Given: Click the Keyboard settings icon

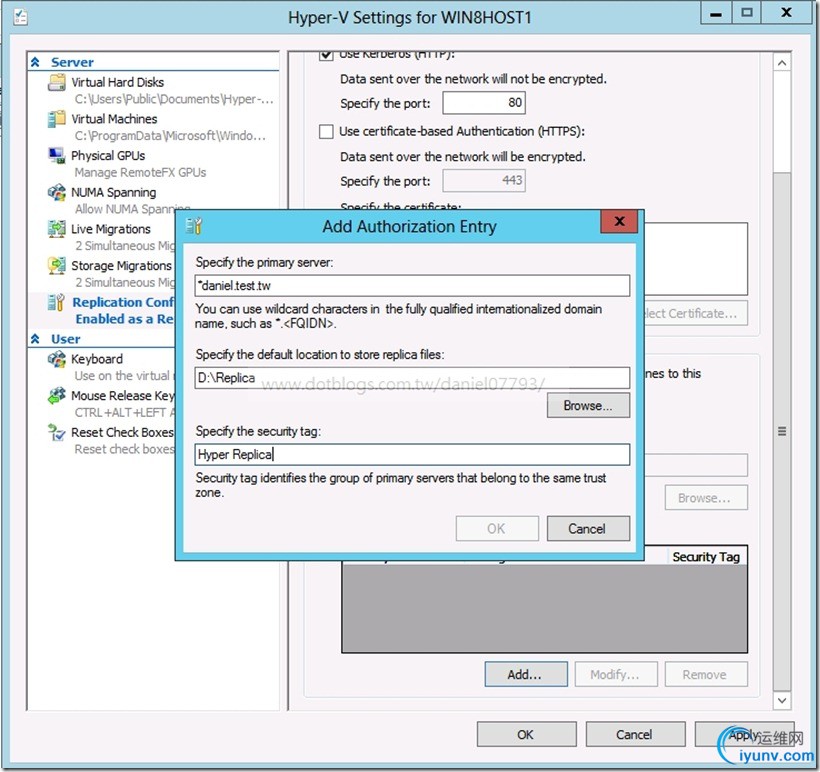Looking at the screenshot, I should pyautogui.click(x=56, y=359).
